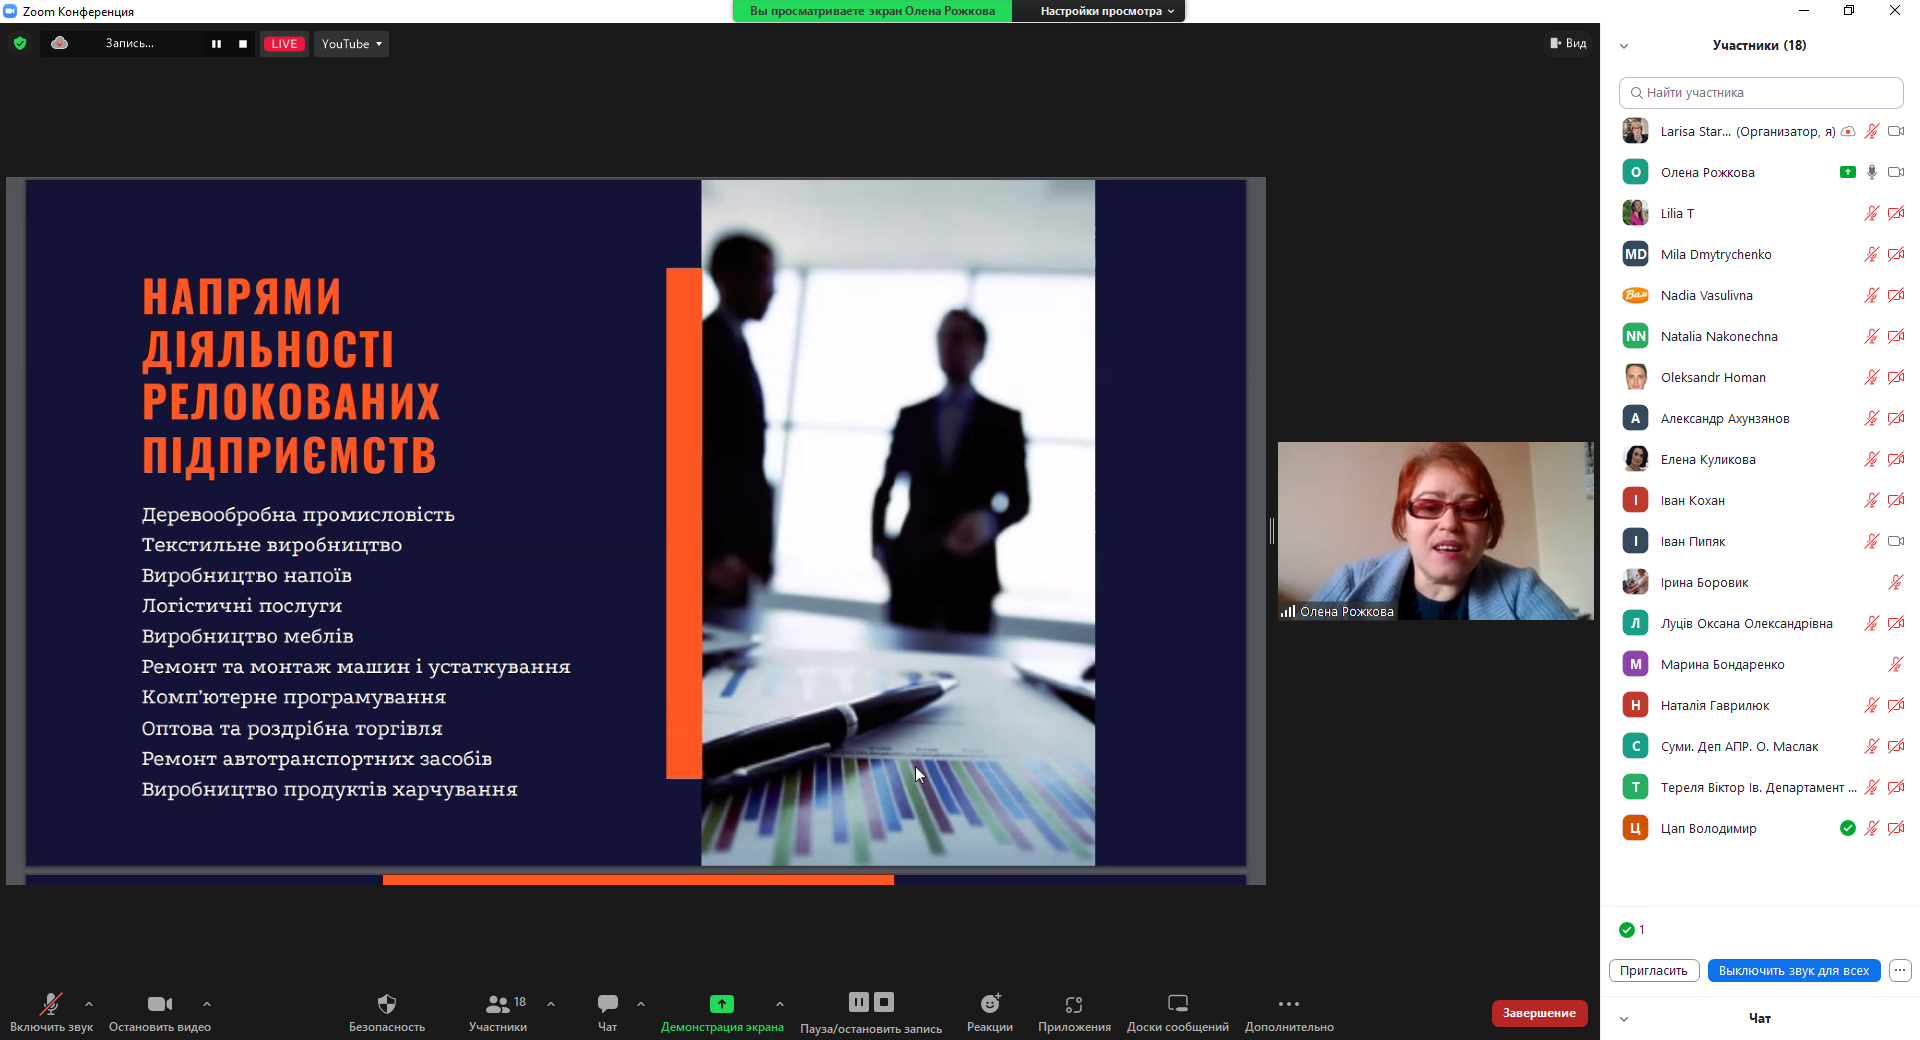Toggle Олена Рожкова's camera icon
The image size is (1920, 1040).
click(x=1895, y=172)
